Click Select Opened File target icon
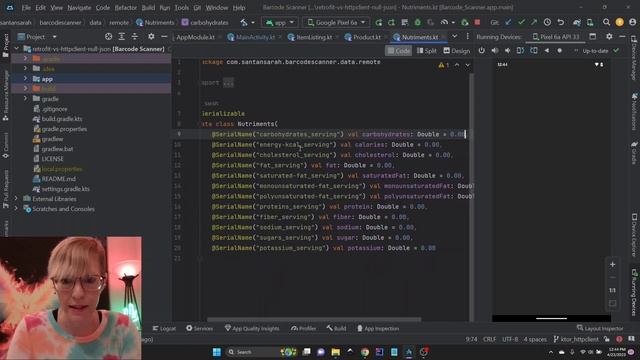 pyautogui.click(x=109, y=37)
